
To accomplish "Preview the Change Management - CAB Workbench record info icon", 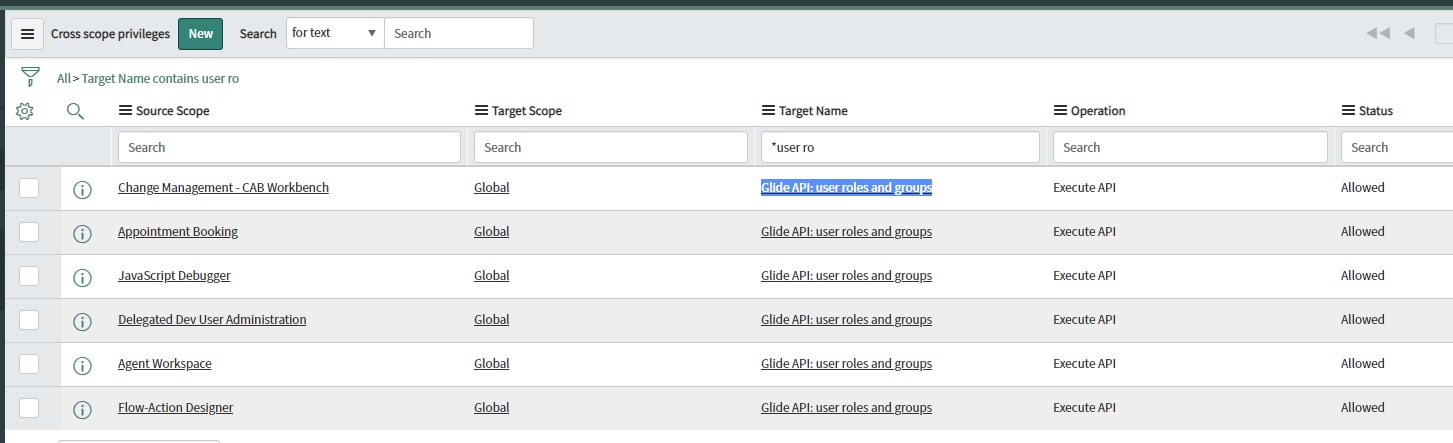I will pyautogui.click(x=83, y=189).
